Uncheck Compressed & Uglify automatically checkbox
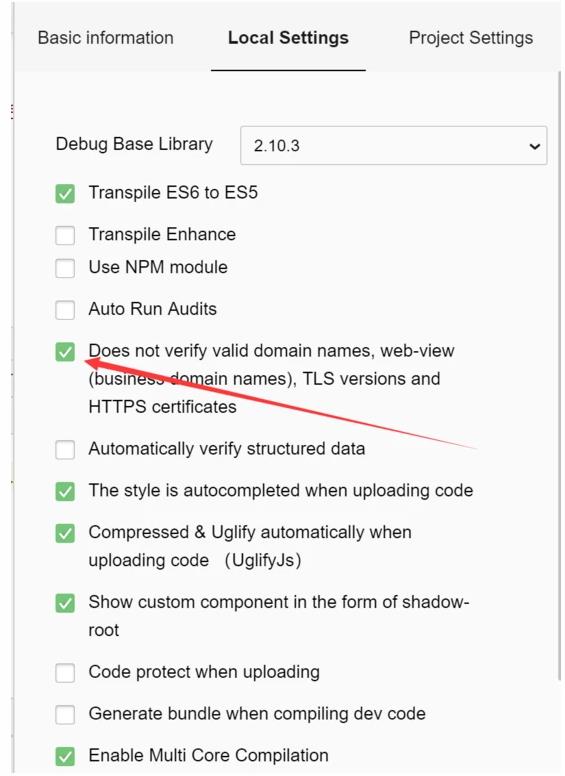 point(65,534)
